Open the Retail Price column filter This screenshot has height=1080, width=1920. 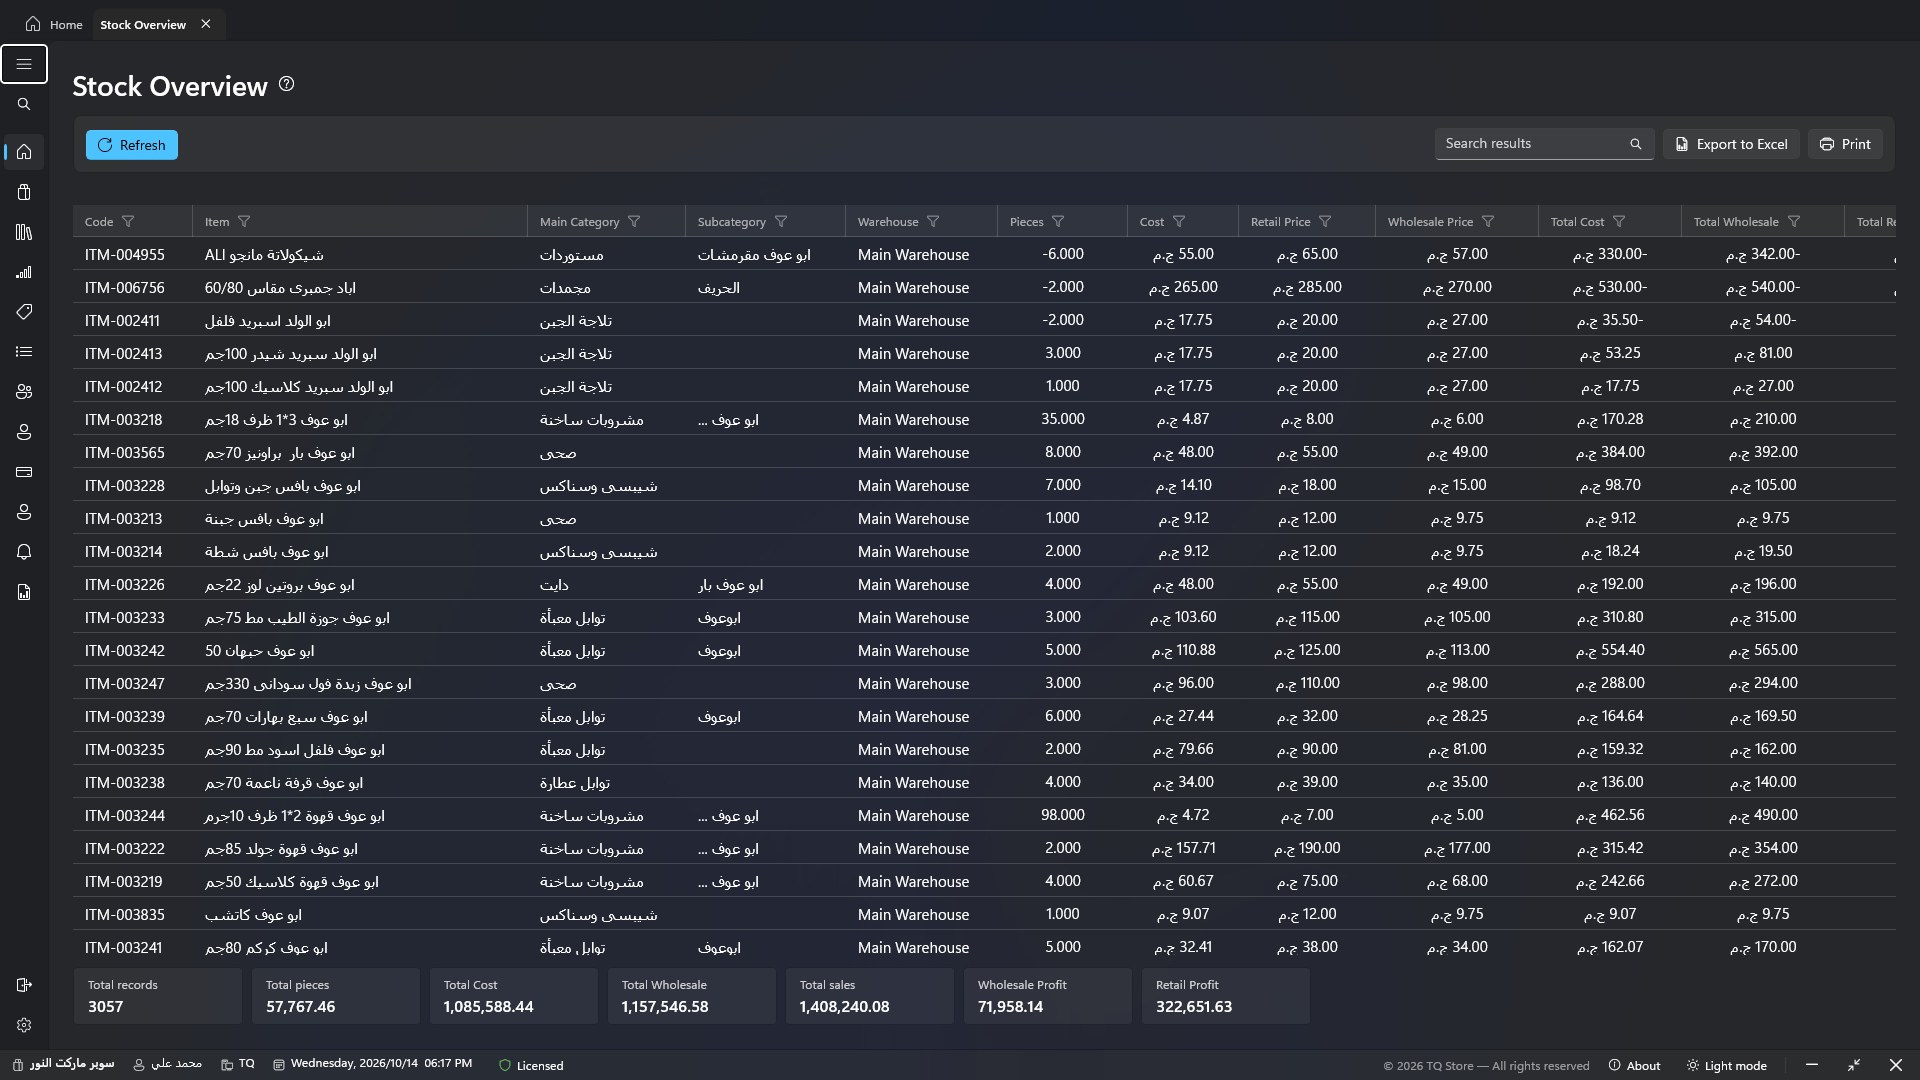click(1325, 221)
